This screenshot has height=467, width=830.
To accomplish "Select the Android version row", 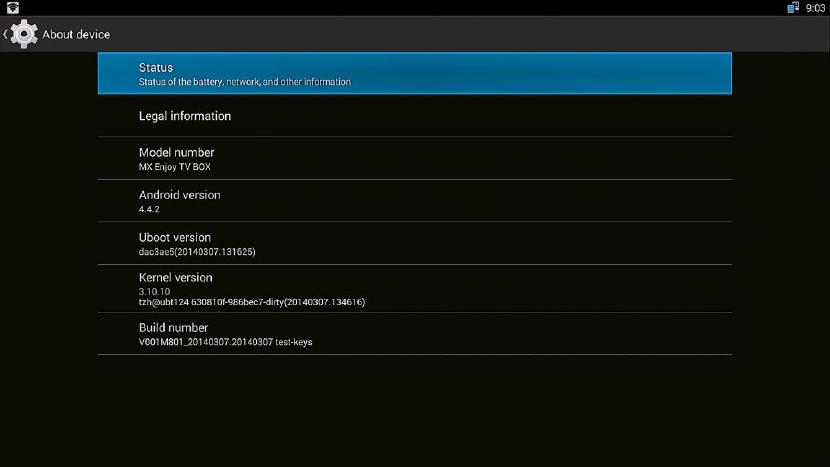I will [x=414, y=201].
